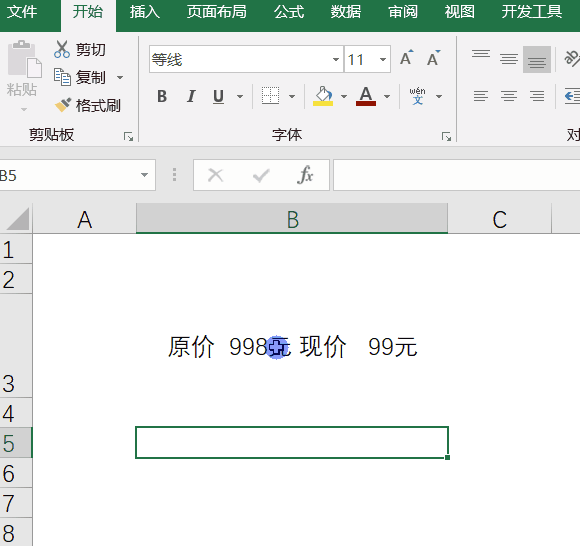The width and height of the screenshot is (580, 546).
Task: Center text horizontally
Action: (x=509, y=96)
